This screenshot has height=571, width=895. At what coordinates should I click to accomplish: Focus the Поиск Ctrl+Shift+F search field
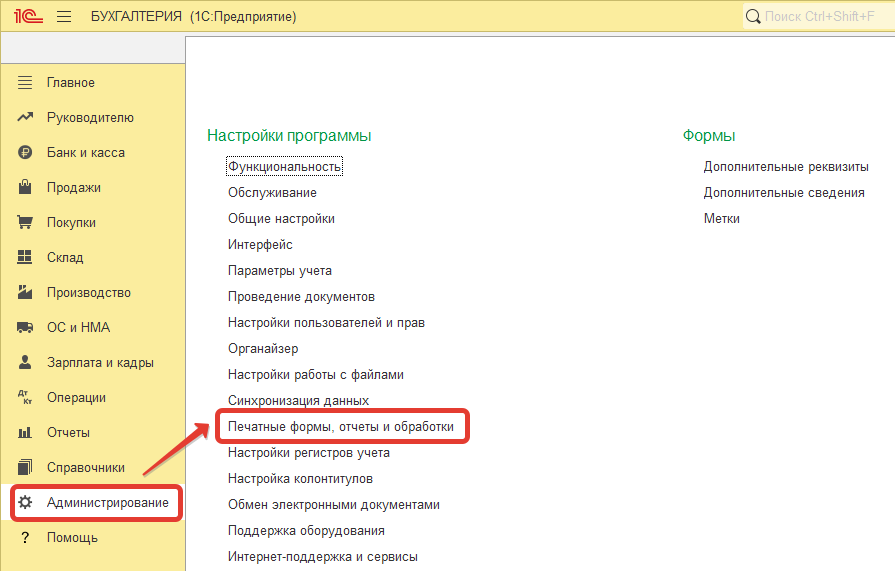(x=819, y=17)
